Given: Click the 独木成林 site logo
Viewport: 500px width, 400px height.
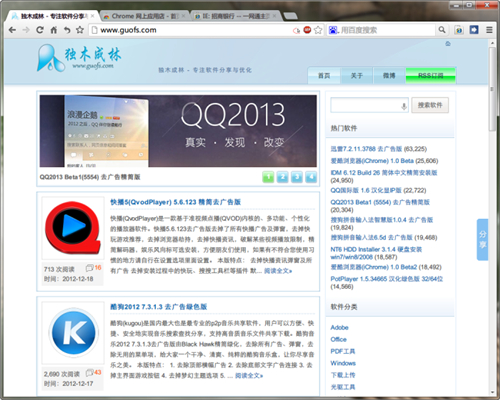Looking at the screenshot, I should click(x=79, y=58).
